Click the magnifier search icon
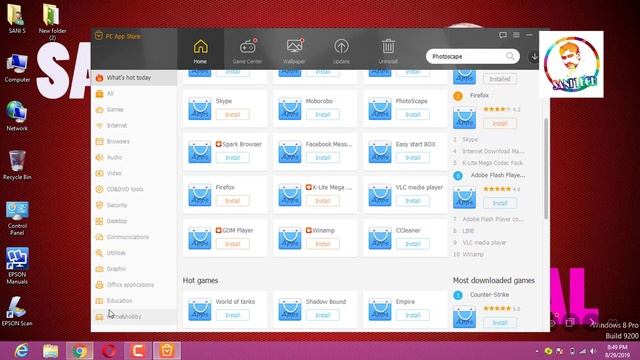The height and width of the screenshot is (360, 640). pyautogui.click(x=511, y=56)
